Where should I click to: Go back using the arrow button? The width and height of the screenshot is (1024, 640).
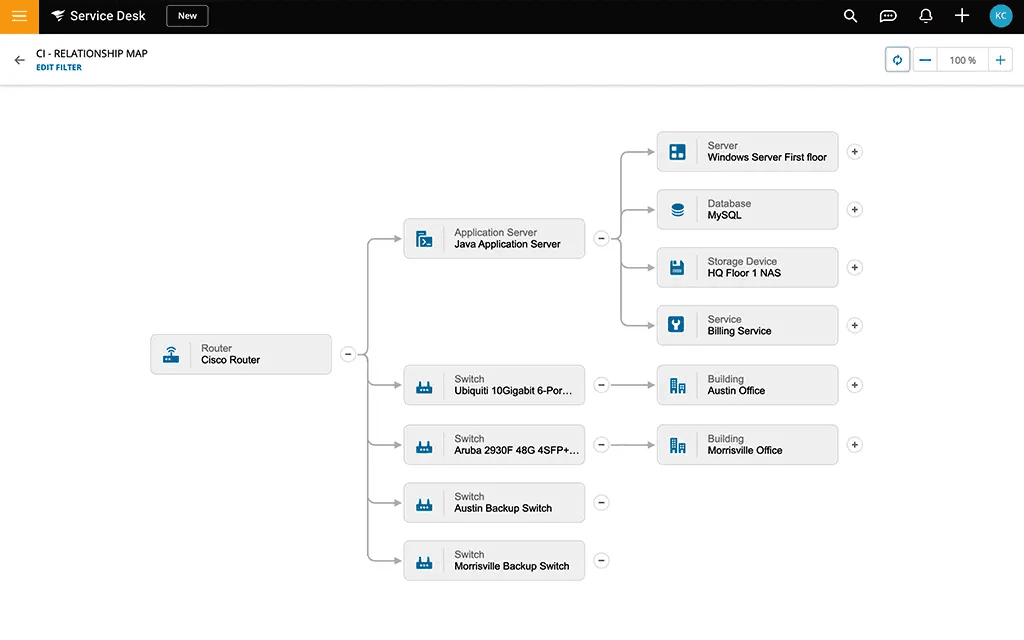(x=18, y=59)
